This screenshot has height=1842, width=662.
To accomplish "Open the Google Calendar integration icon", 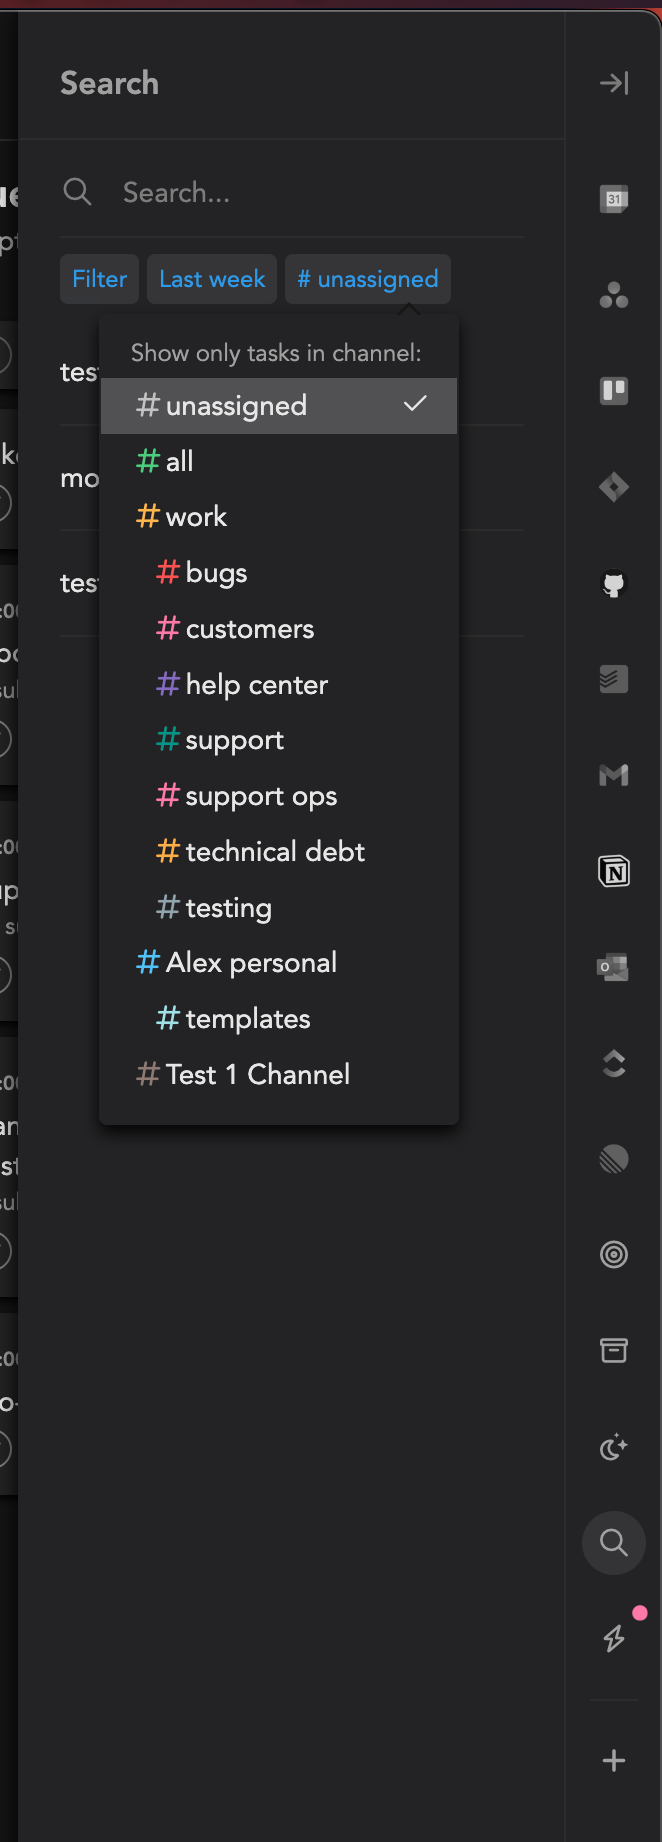I will (614, 199).
